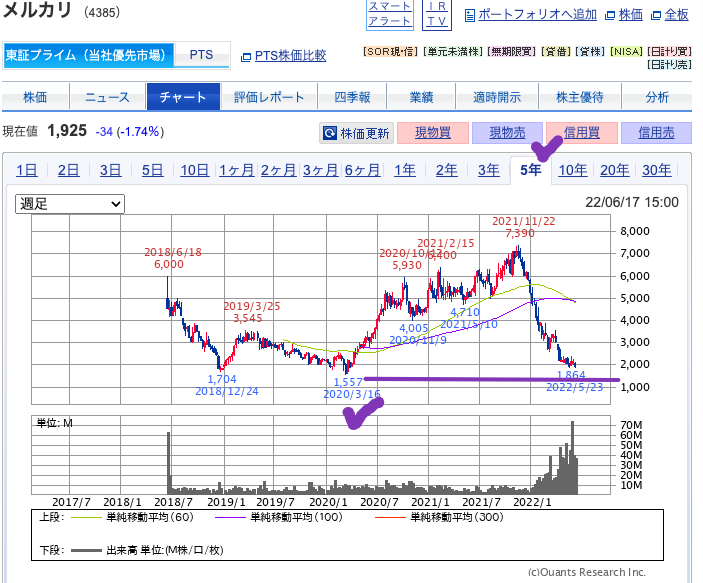Select 2年 chart period
This screenshot has height=583, width=703.
447,170
